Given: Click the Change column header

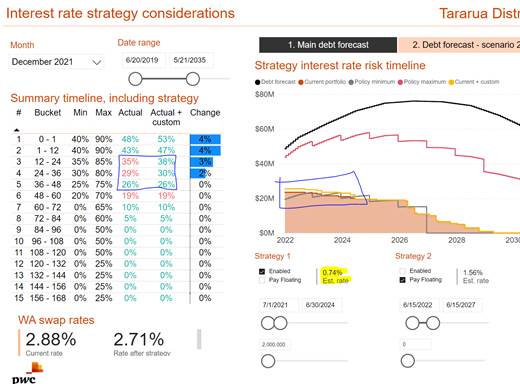Looking at the screenshot, I should [x=205, y=113].
